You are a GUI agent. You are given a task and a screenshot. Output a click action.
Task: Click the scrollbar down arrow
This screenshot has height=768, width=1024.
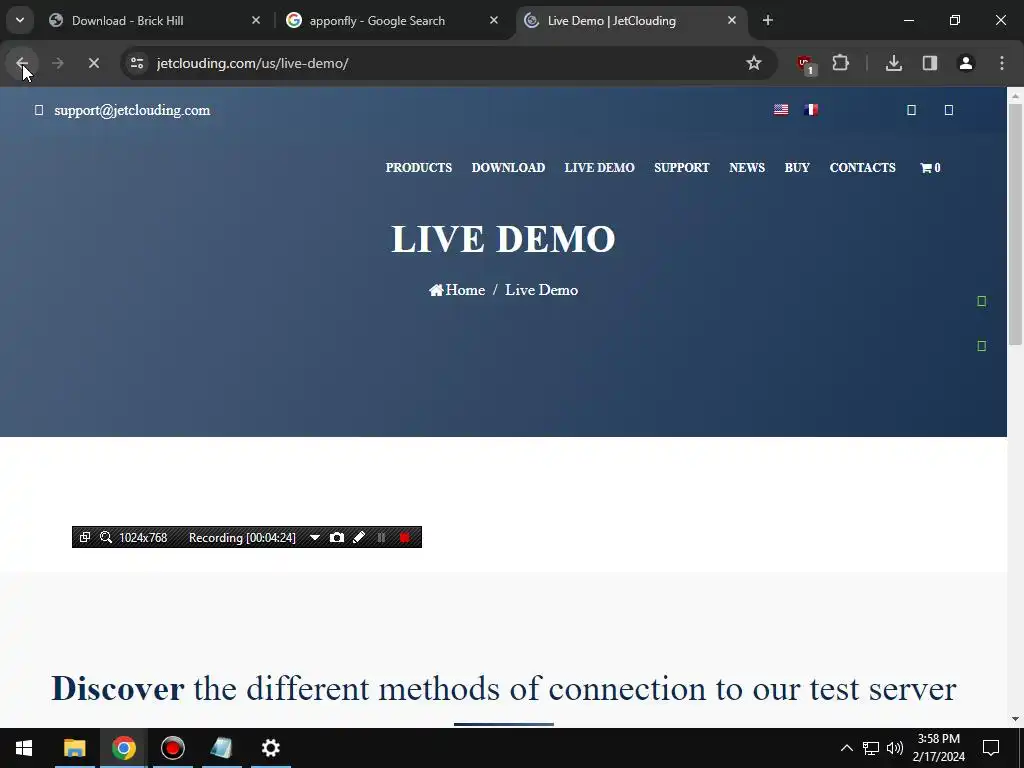[x=1016, y=719]
